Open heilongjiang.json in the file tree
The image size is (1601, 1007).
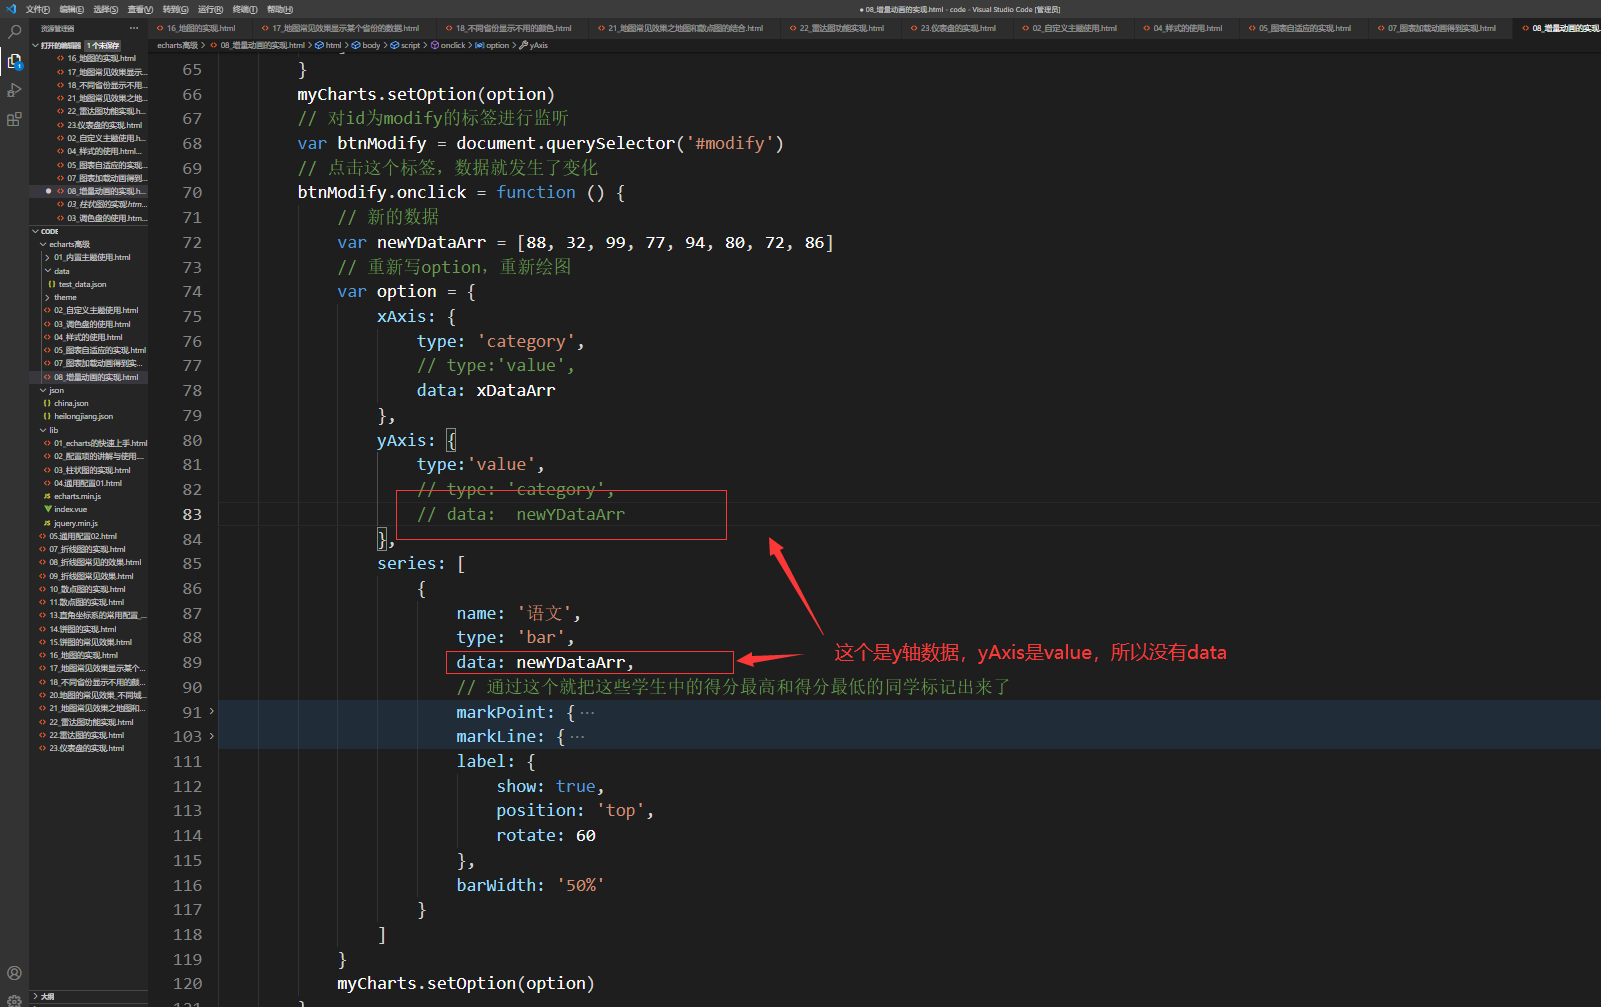(x=83, y=416)
